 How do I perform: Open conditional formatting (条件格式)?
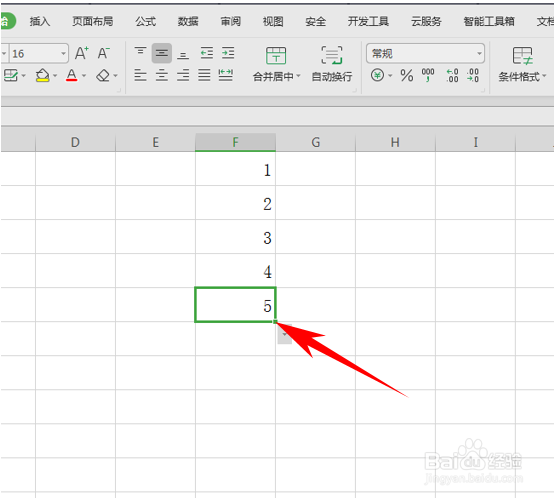(x=522, y=64)
